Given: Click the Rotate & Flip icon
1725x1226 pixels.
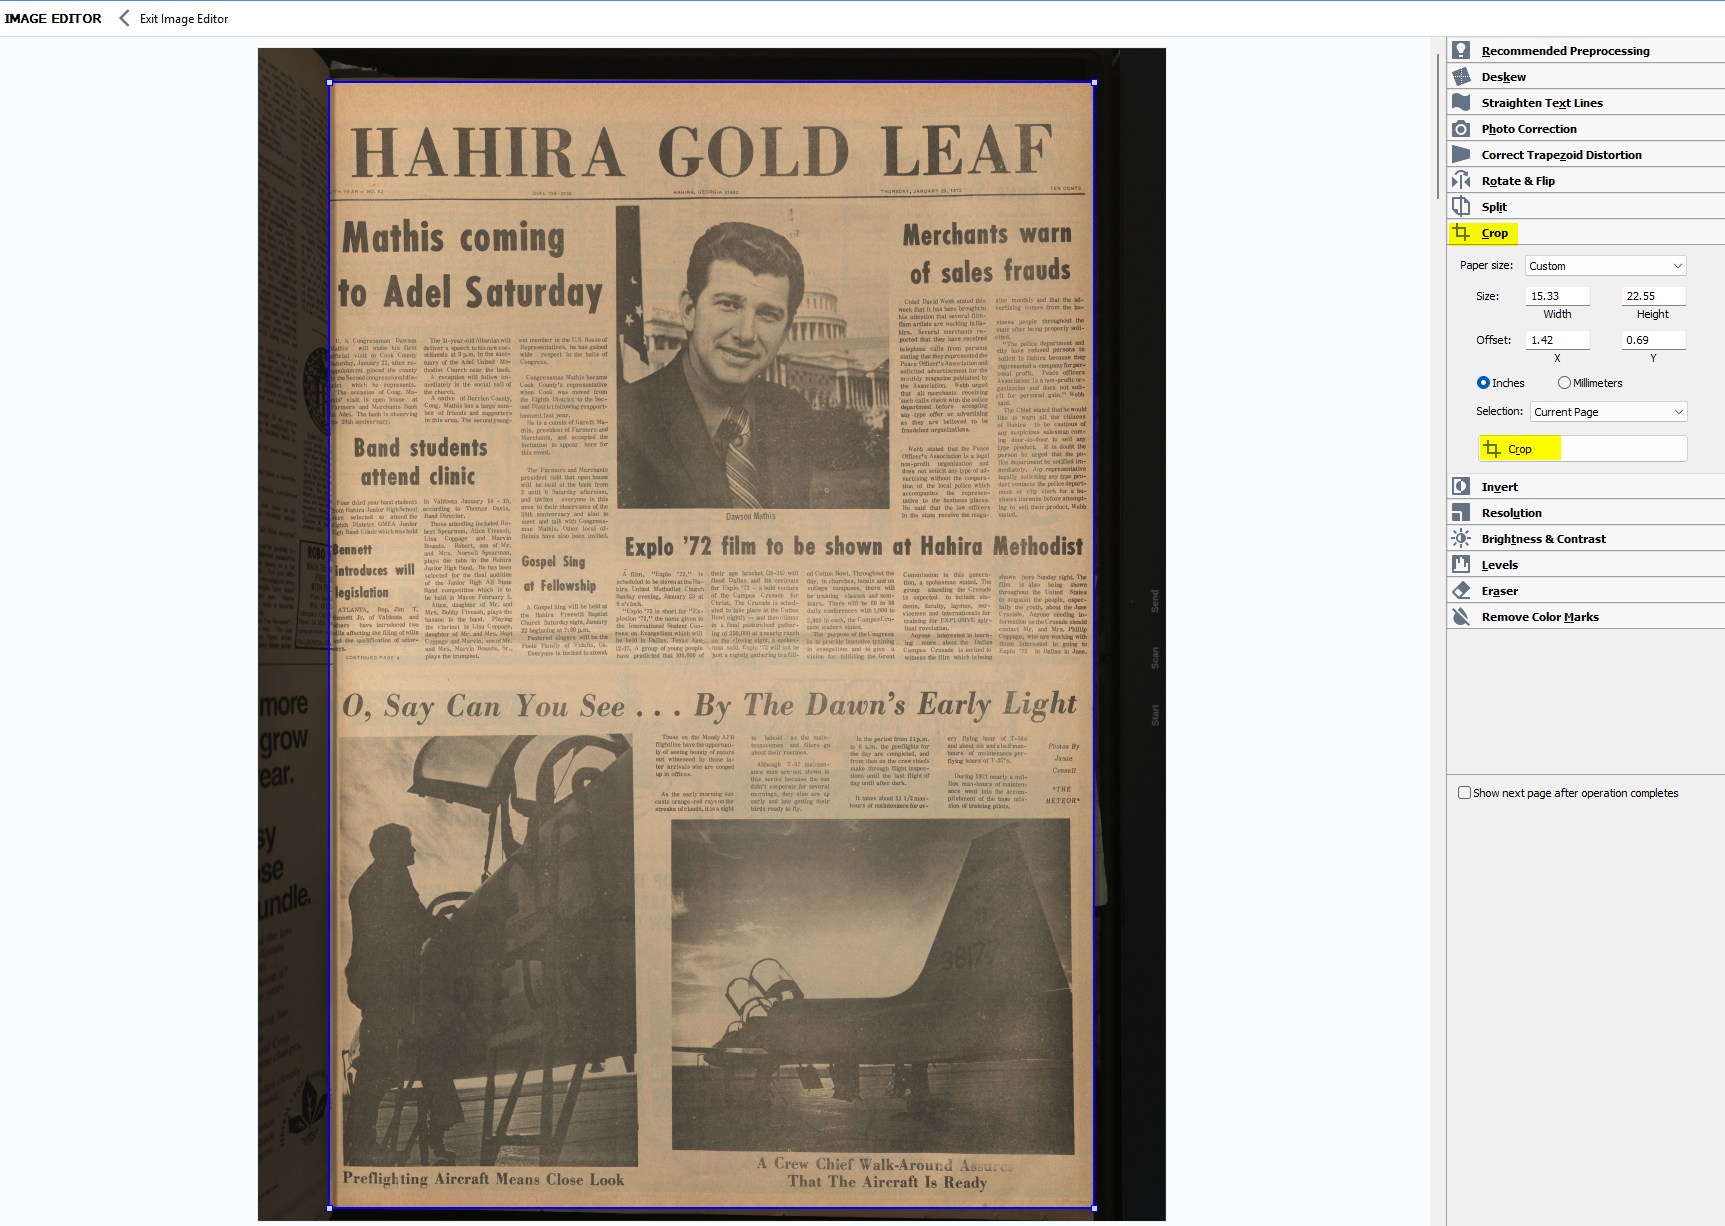Looking at the screenshot, I should (1461, 180).
